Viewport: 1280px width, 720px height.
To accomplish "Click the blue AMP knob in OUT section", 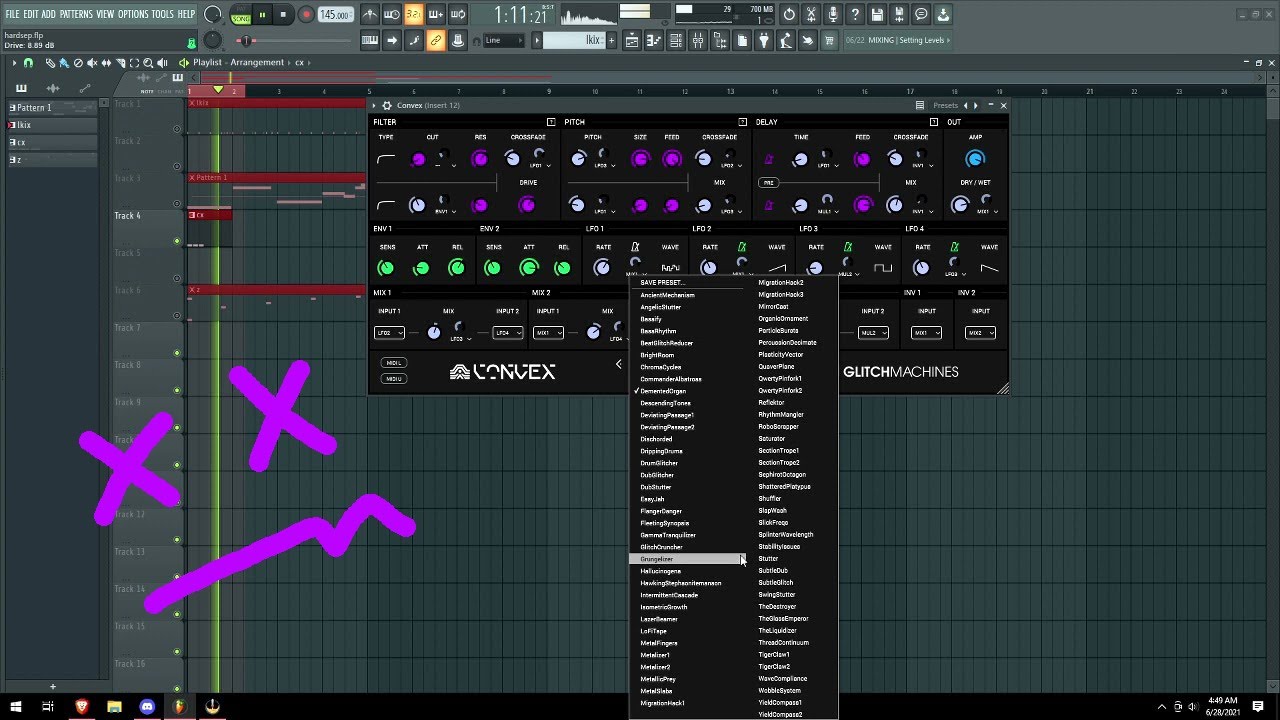I will pos(975,159).
